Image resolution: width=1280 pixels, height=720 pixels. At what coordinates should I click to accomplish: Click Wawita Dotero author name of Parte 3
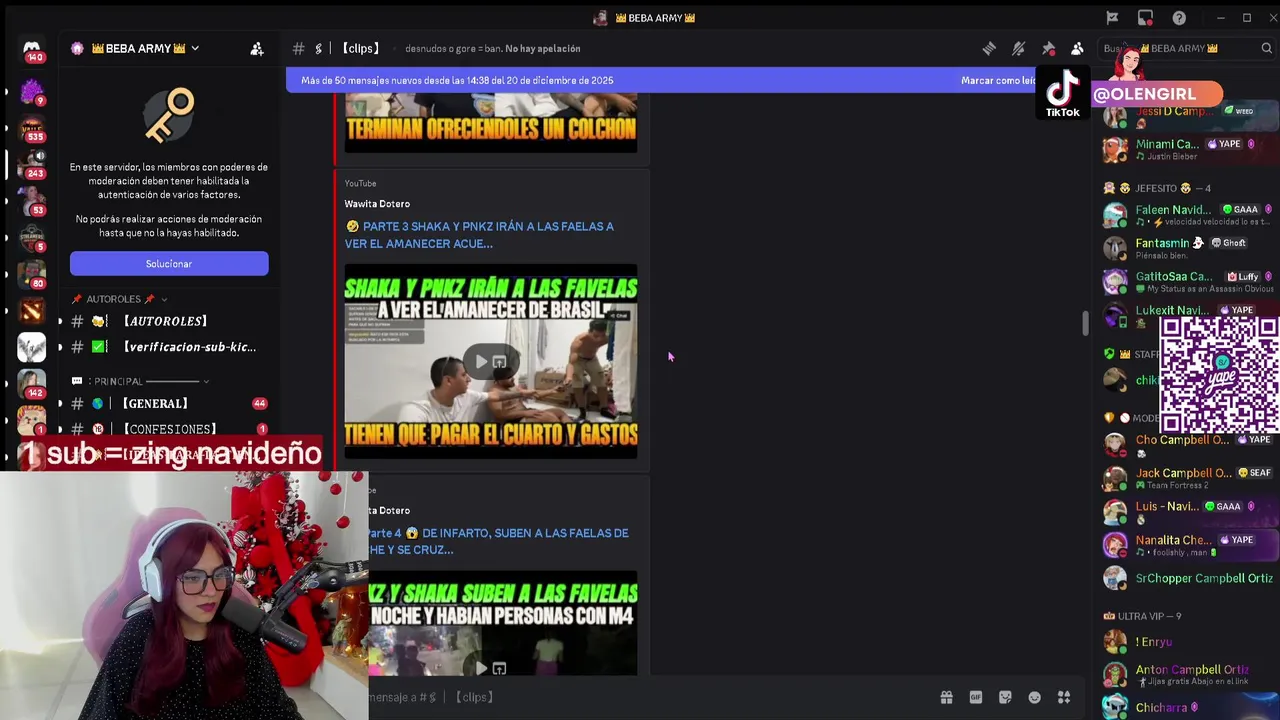pyautogui.click(x=377, y=204)
